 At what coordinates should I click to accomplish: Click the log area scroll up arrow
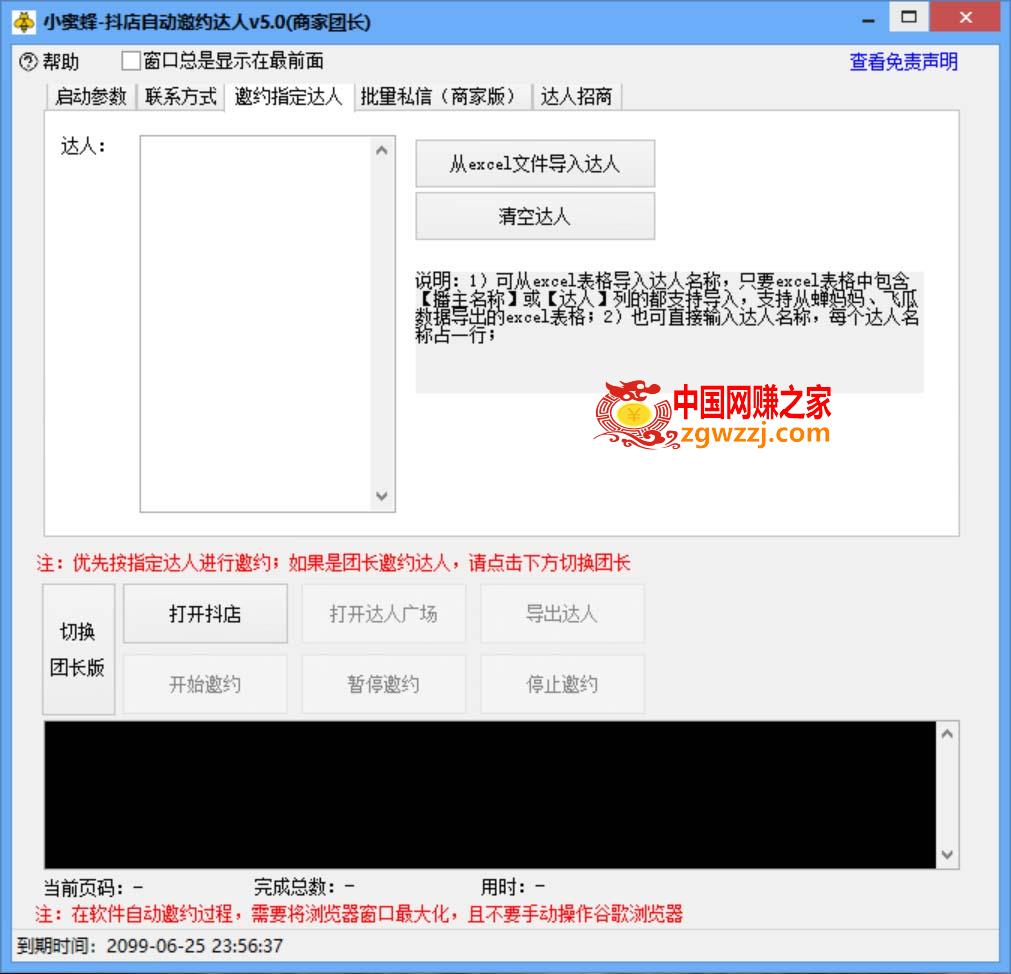point(947,734)
